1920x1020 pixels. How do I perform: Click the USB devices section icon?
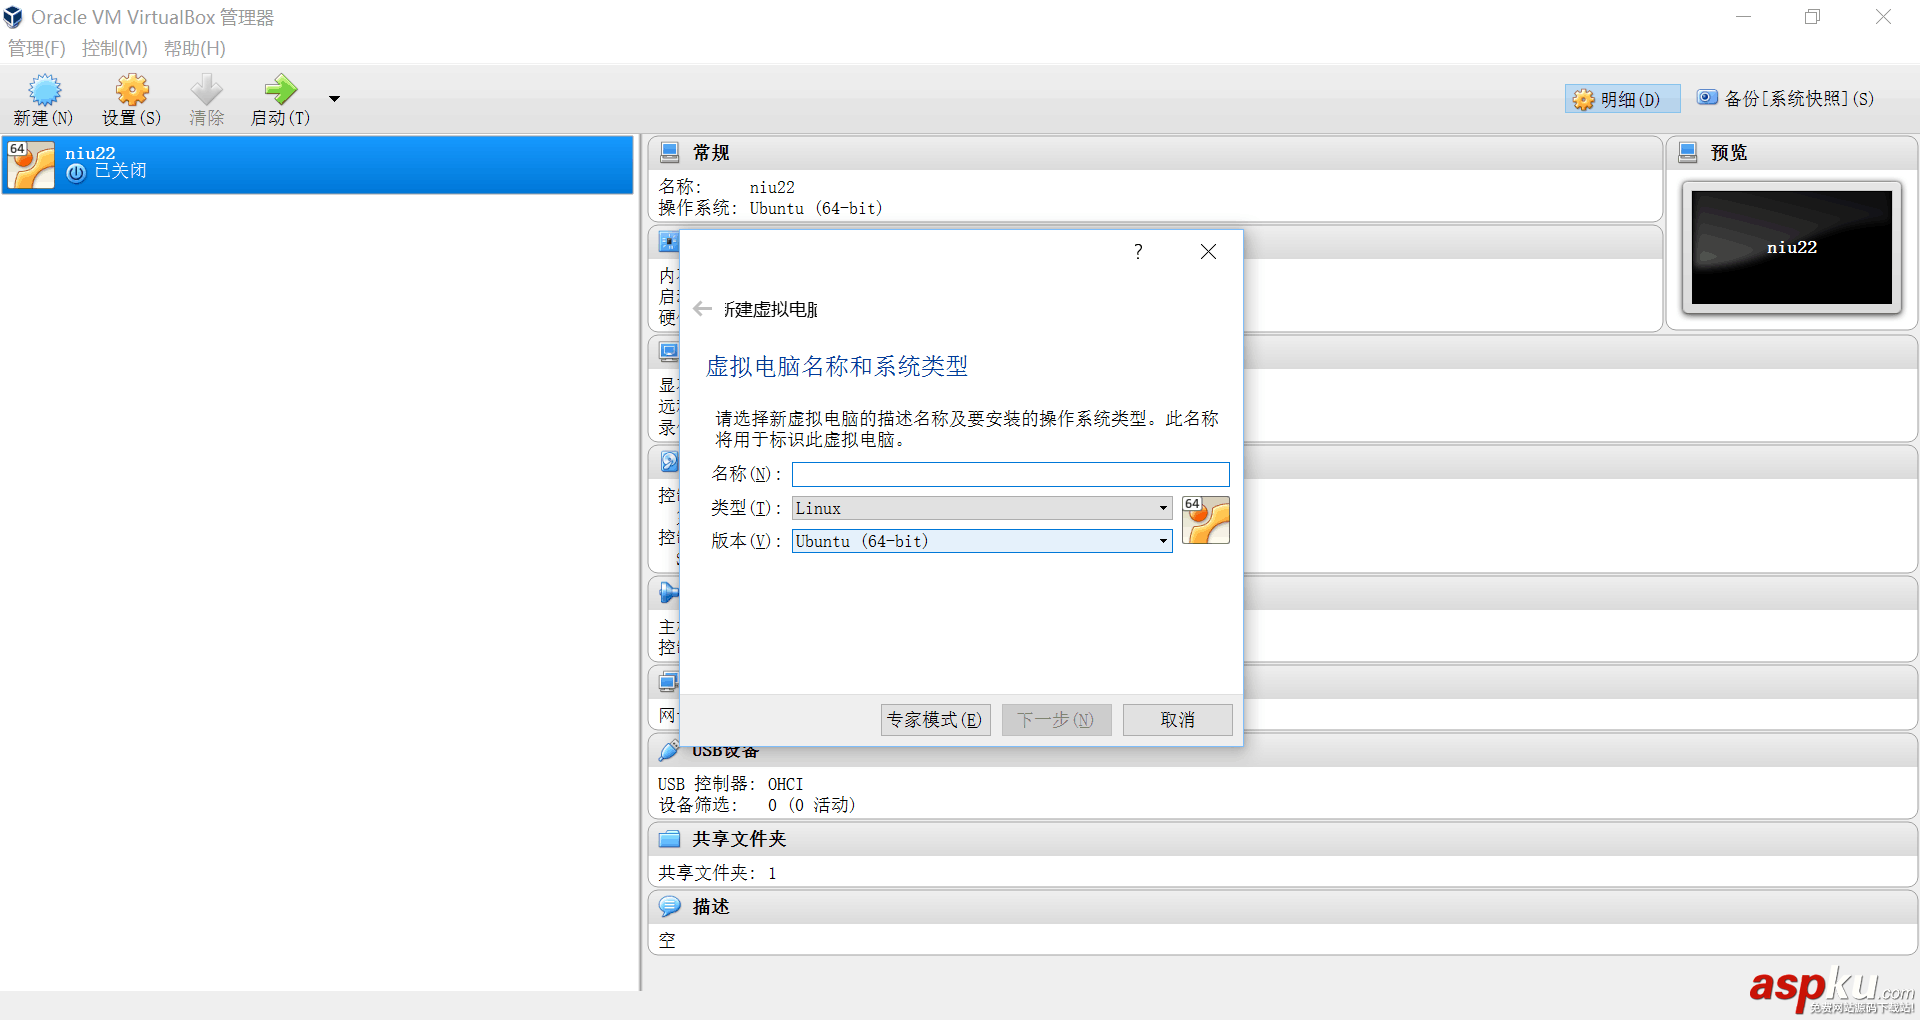tap(669, 751)
